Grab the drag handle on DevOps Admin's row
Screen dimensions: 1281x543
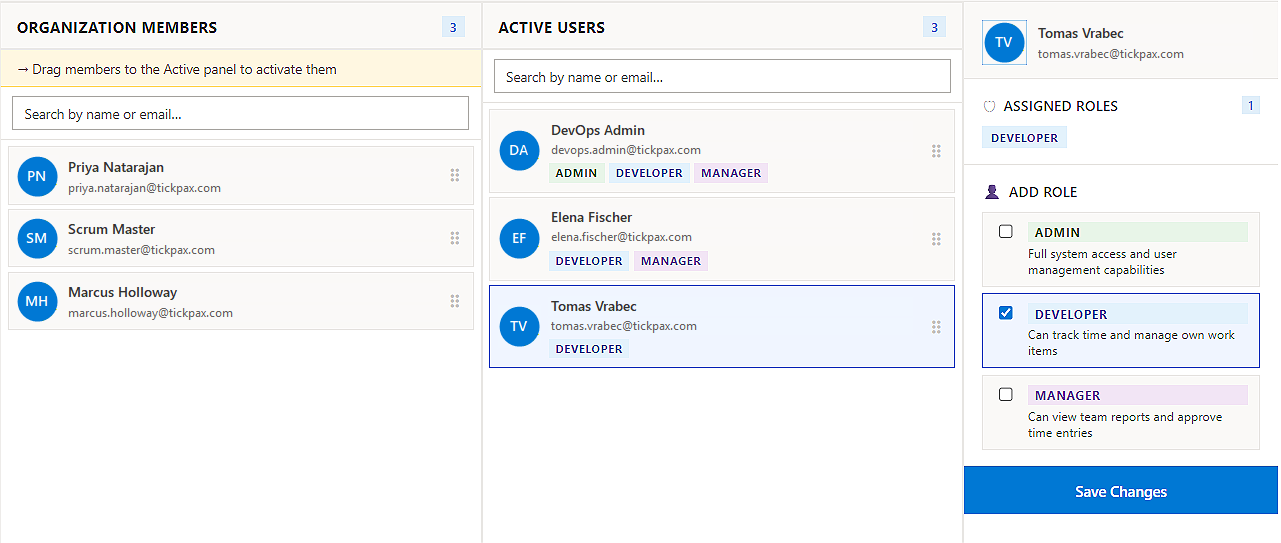point(937,151)
